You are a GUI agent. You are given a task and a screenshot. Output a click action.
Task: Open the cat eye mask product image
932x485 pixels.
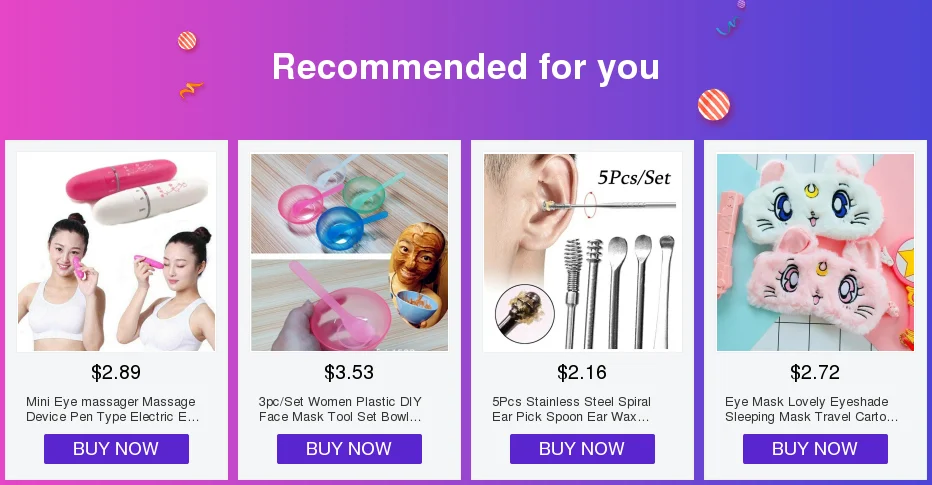point(816,252)
